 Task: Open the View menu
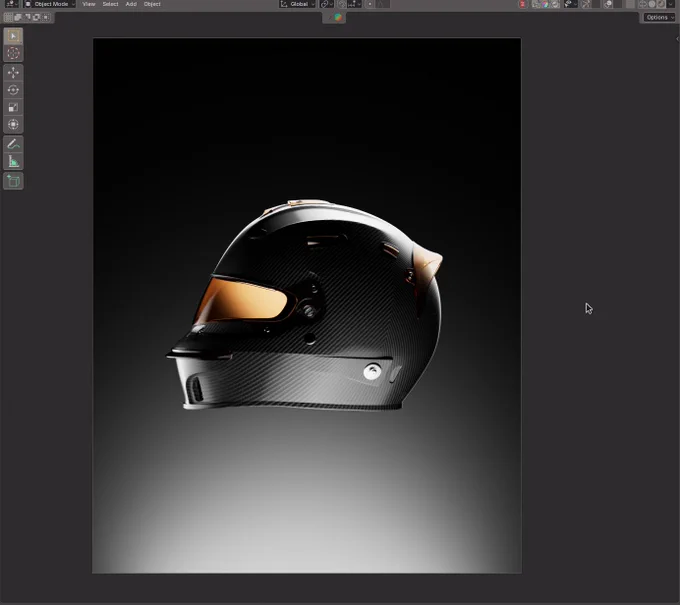click(89, 4)
